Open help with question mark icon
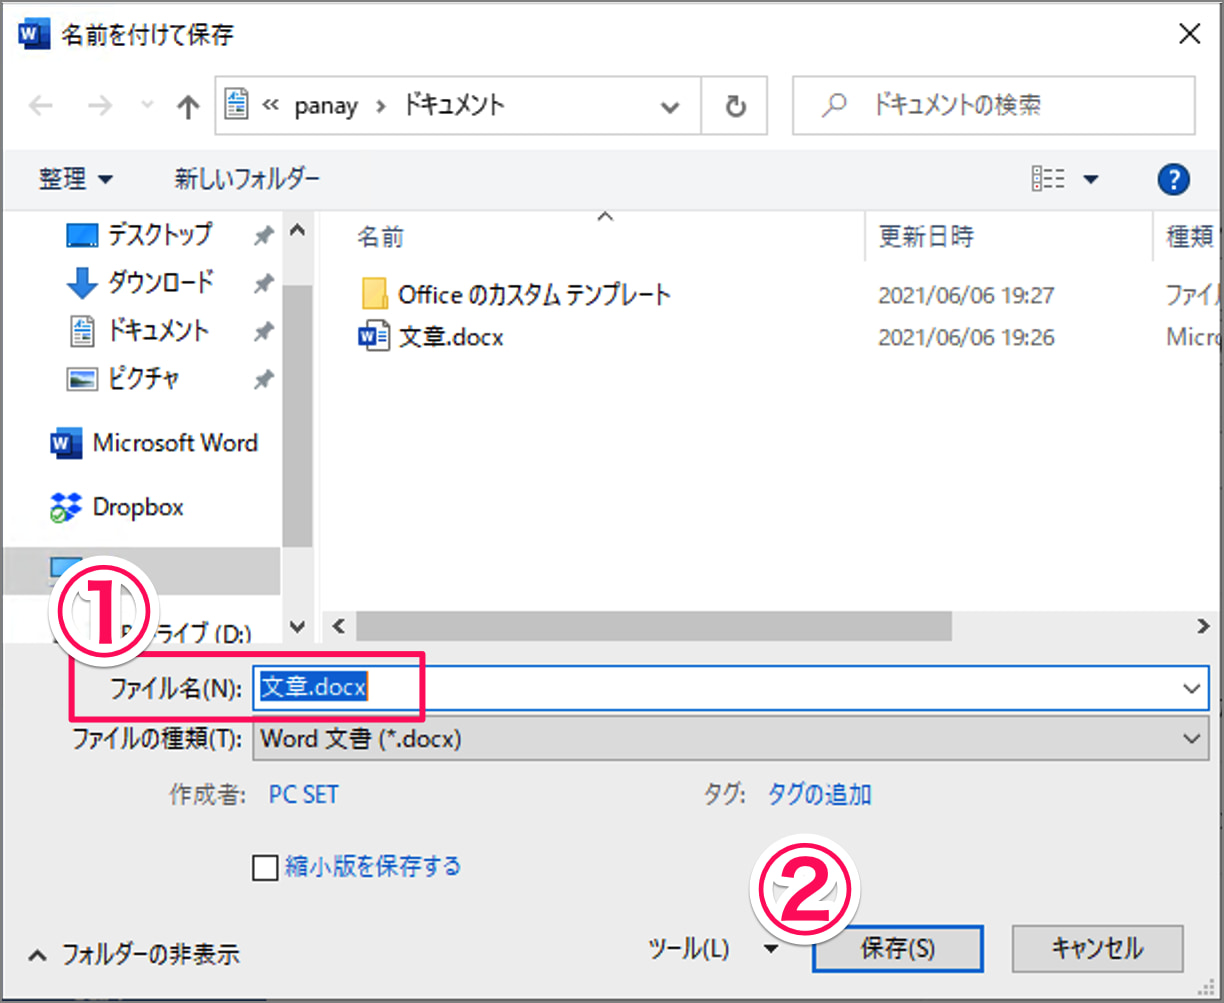 tap(1173, 180)
